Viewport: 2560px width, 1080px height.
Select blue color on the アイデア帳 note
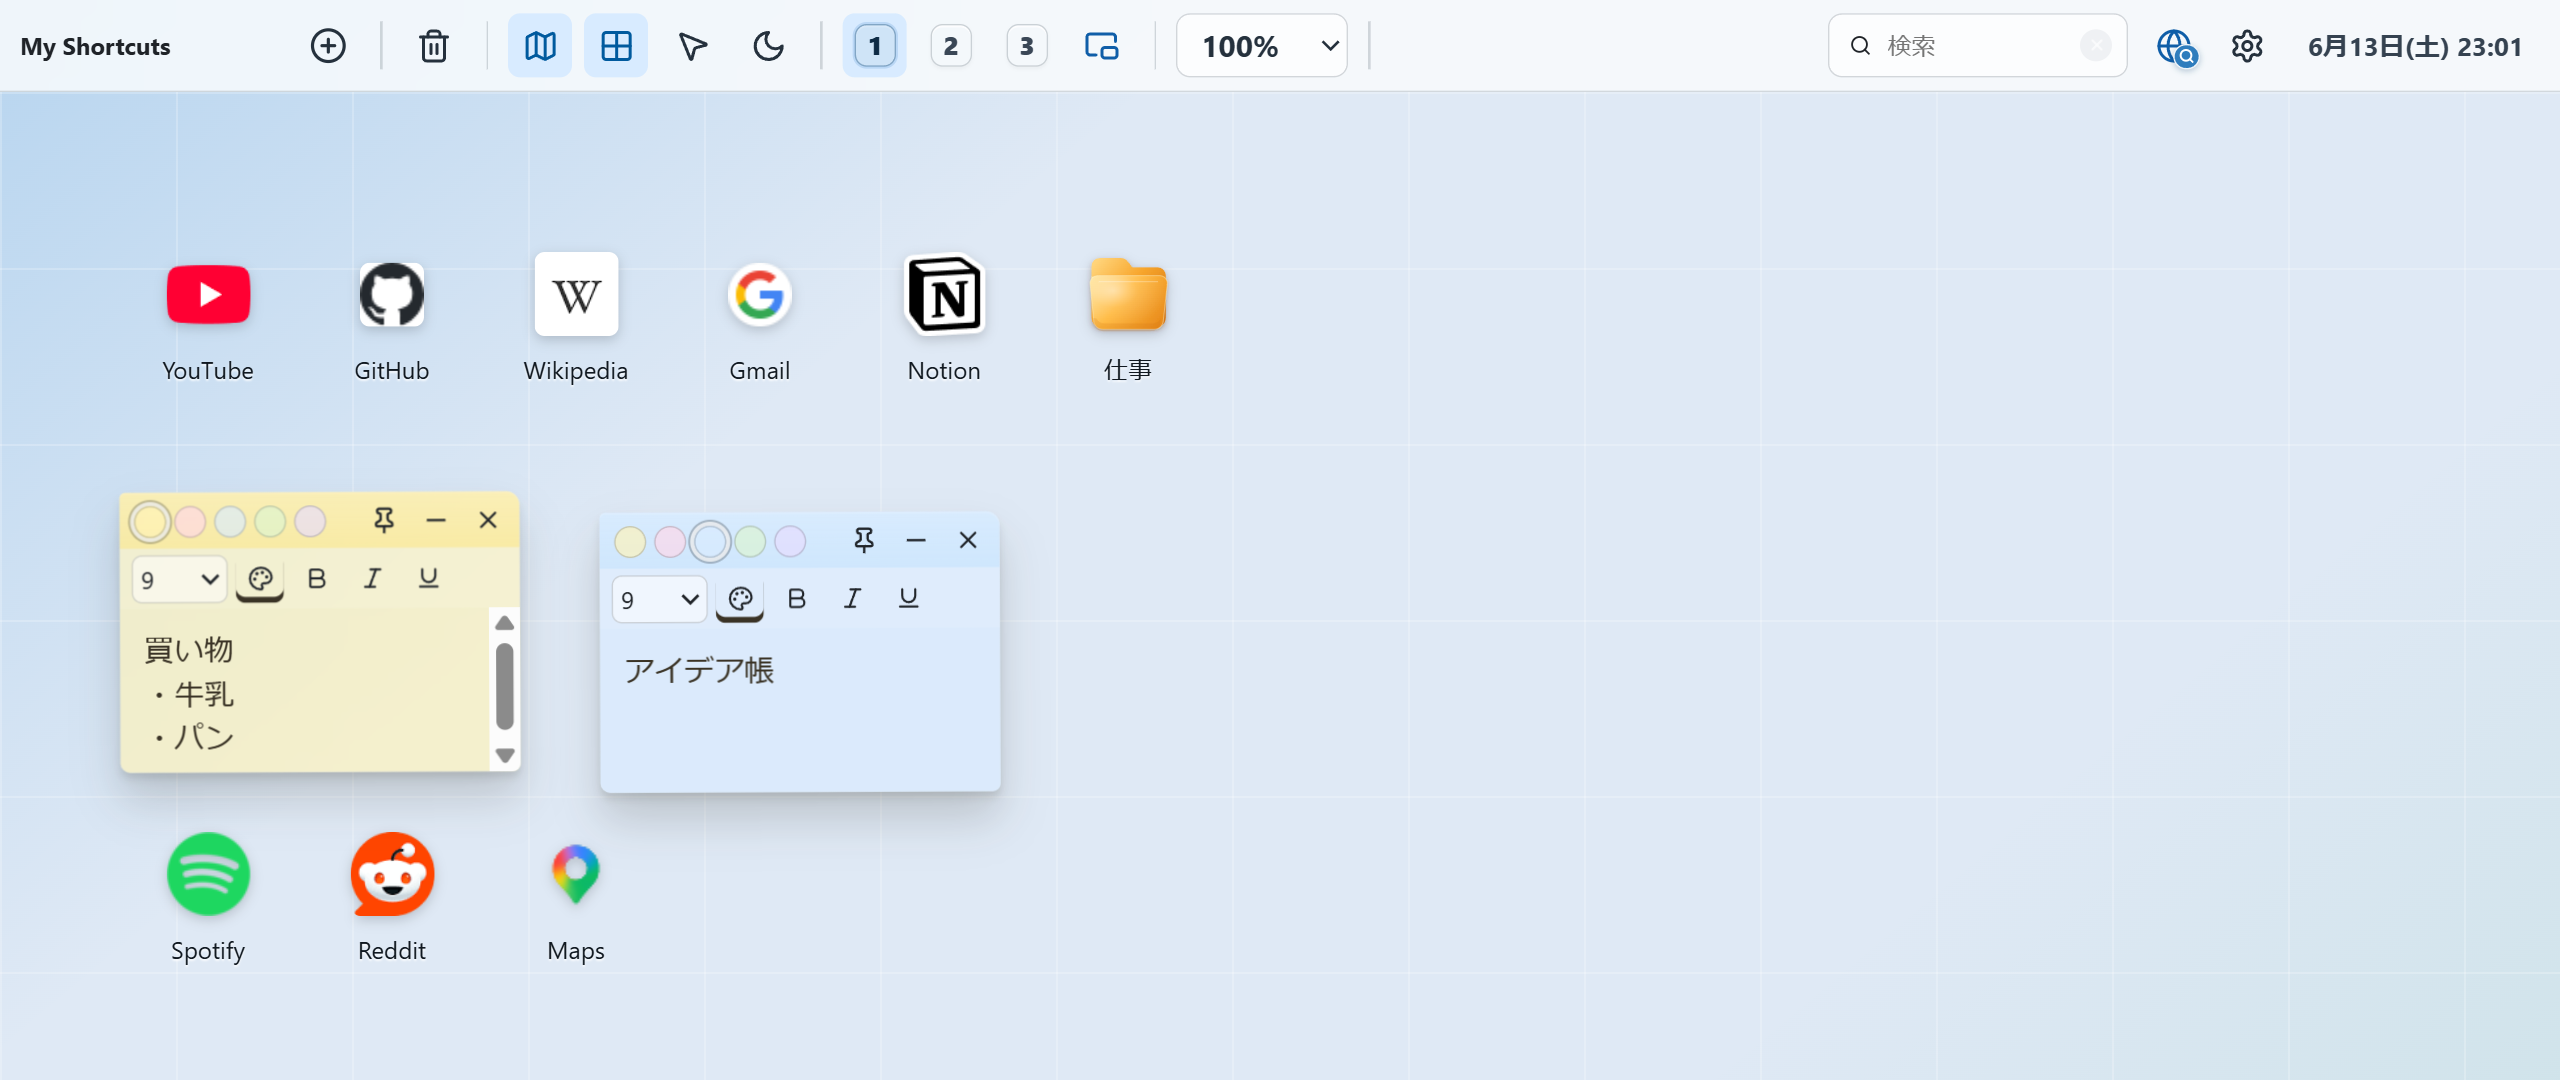click(x=710, y=542)
